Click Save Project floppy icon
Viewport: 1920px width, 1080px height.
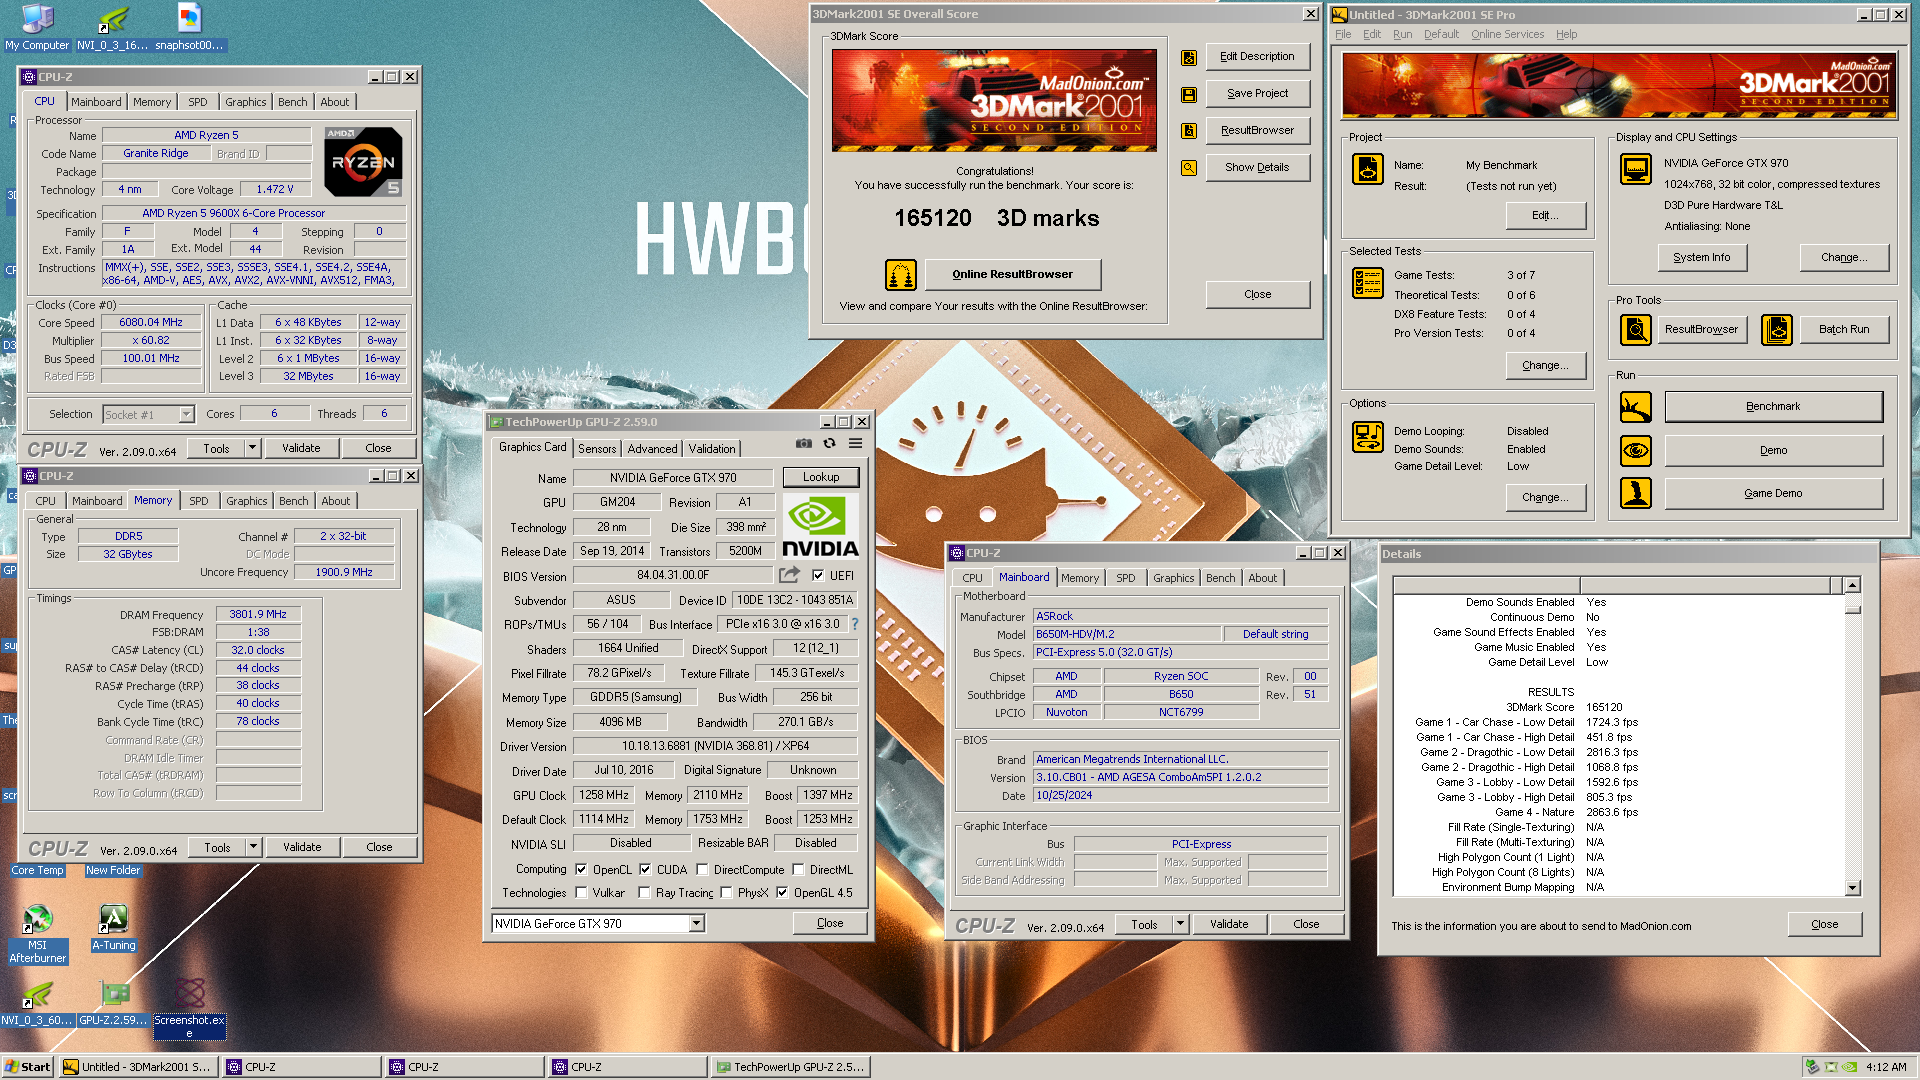1189,94
